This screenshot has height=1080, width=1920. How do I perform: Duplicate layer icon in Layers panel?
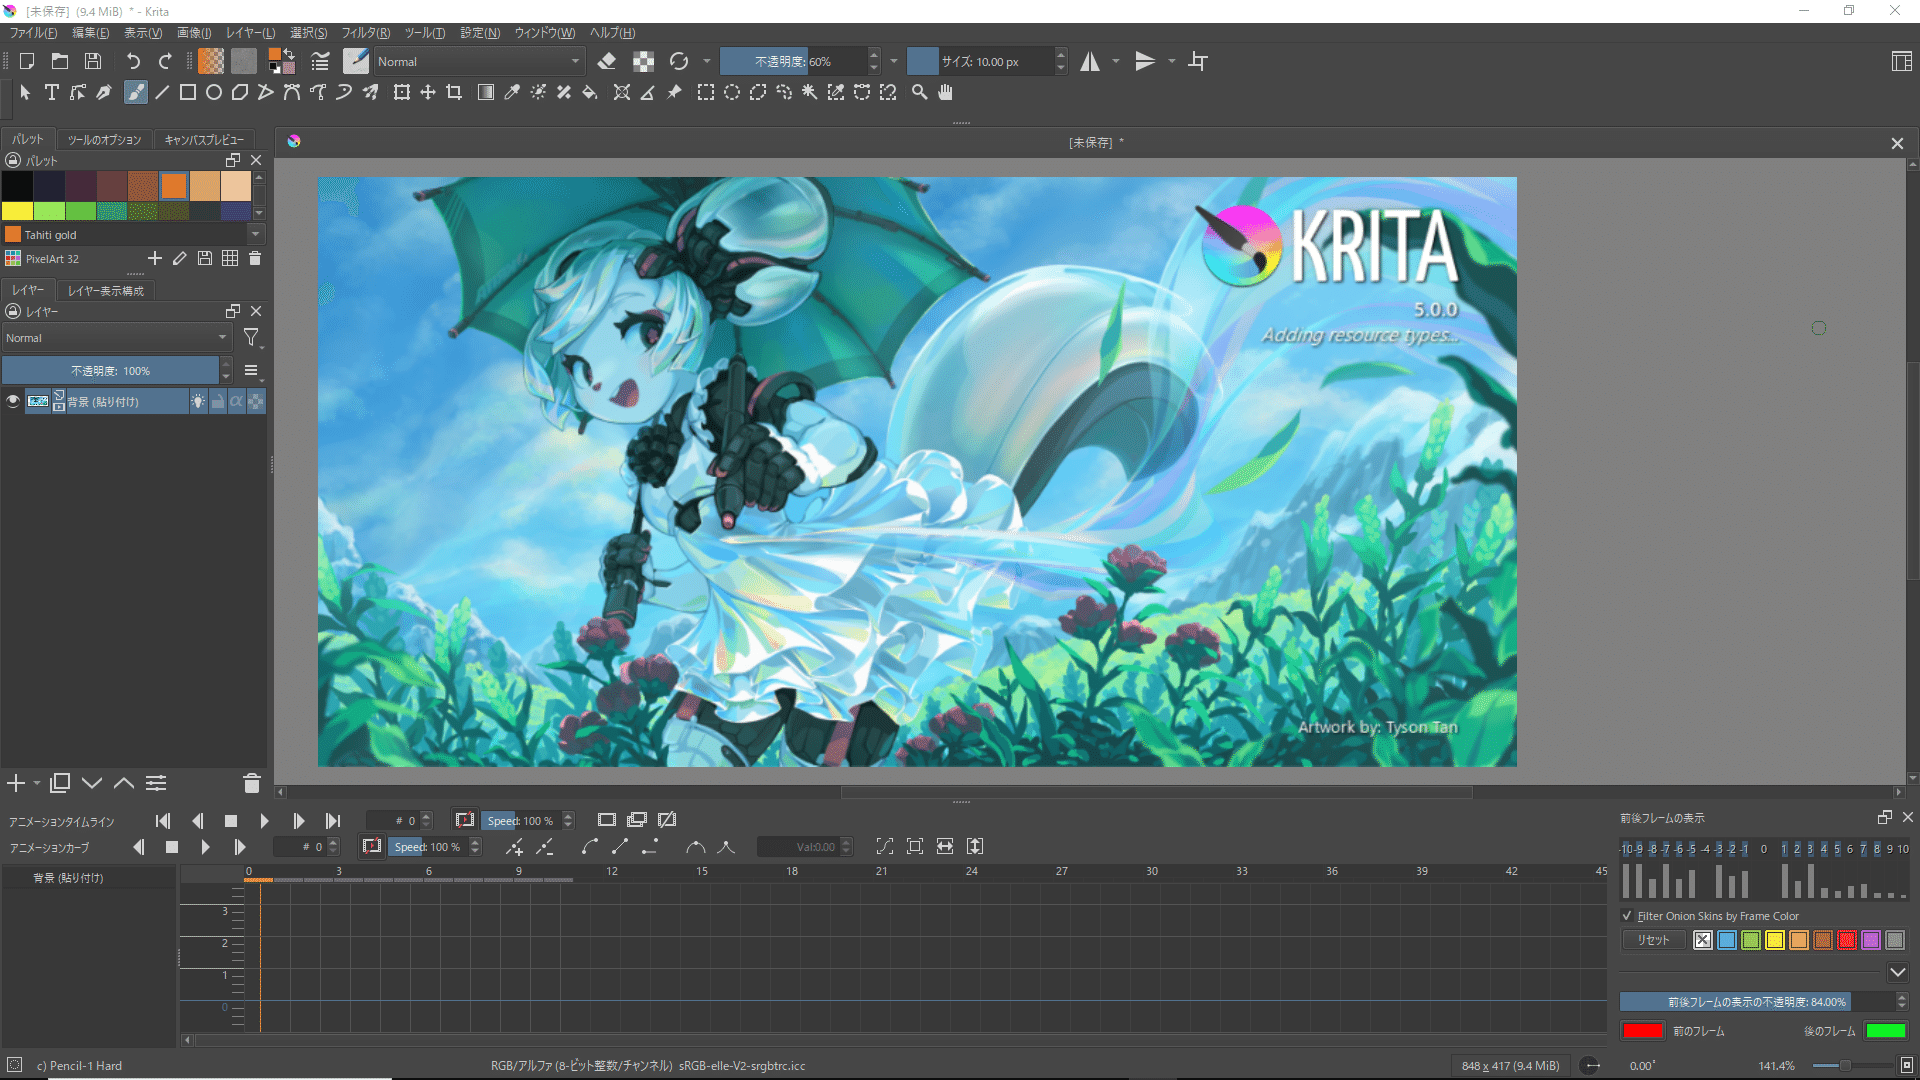coord(60,783)
